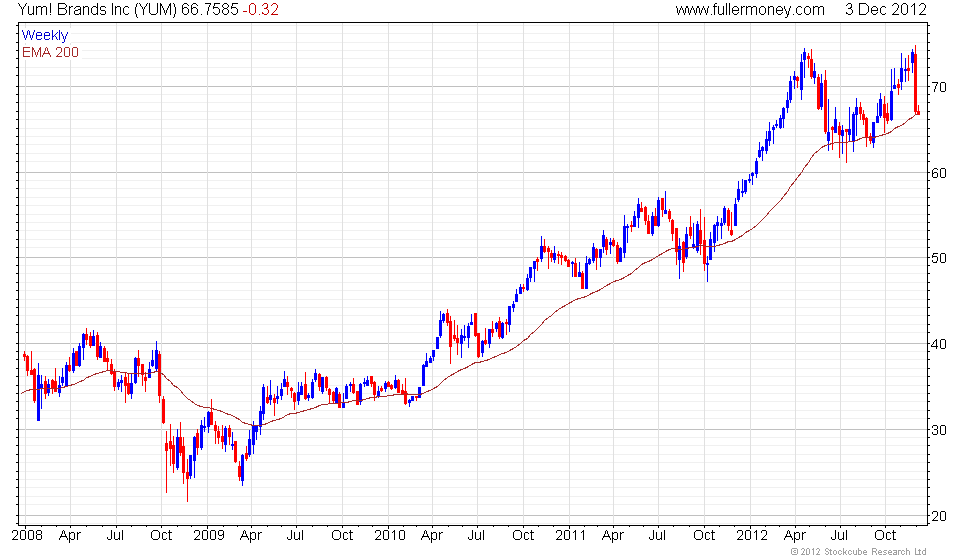Click the y-axis label 30
The height and width of the screenshot is (560, 980).
pos(939,430)
